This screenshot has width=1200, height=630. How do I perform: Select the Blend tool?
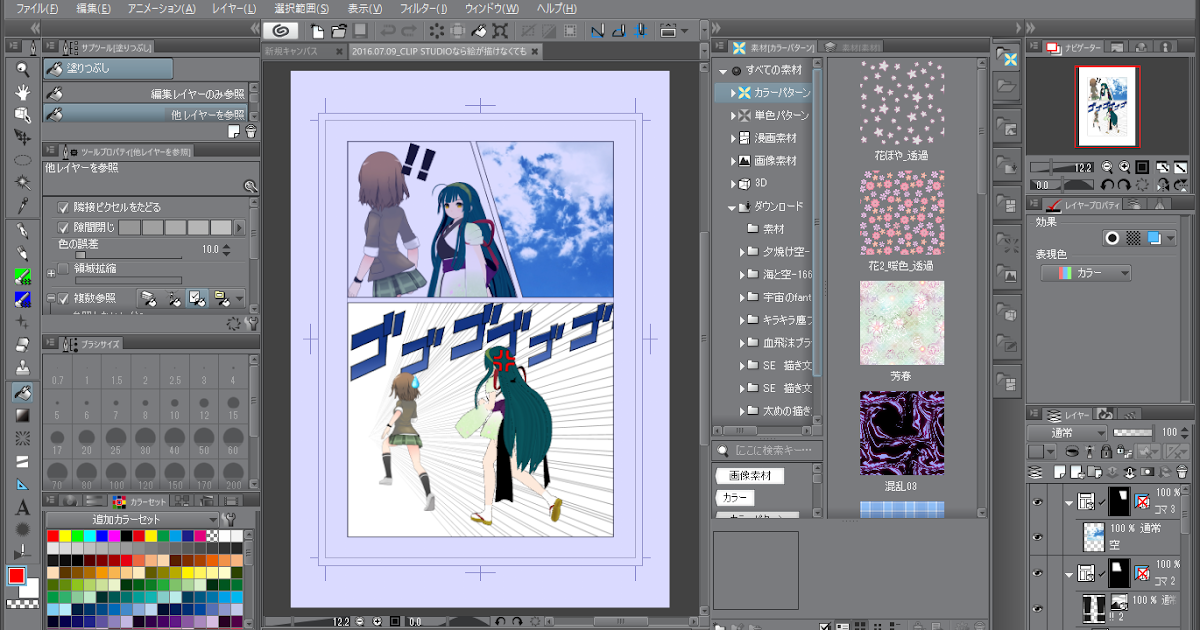coord(22,369)
